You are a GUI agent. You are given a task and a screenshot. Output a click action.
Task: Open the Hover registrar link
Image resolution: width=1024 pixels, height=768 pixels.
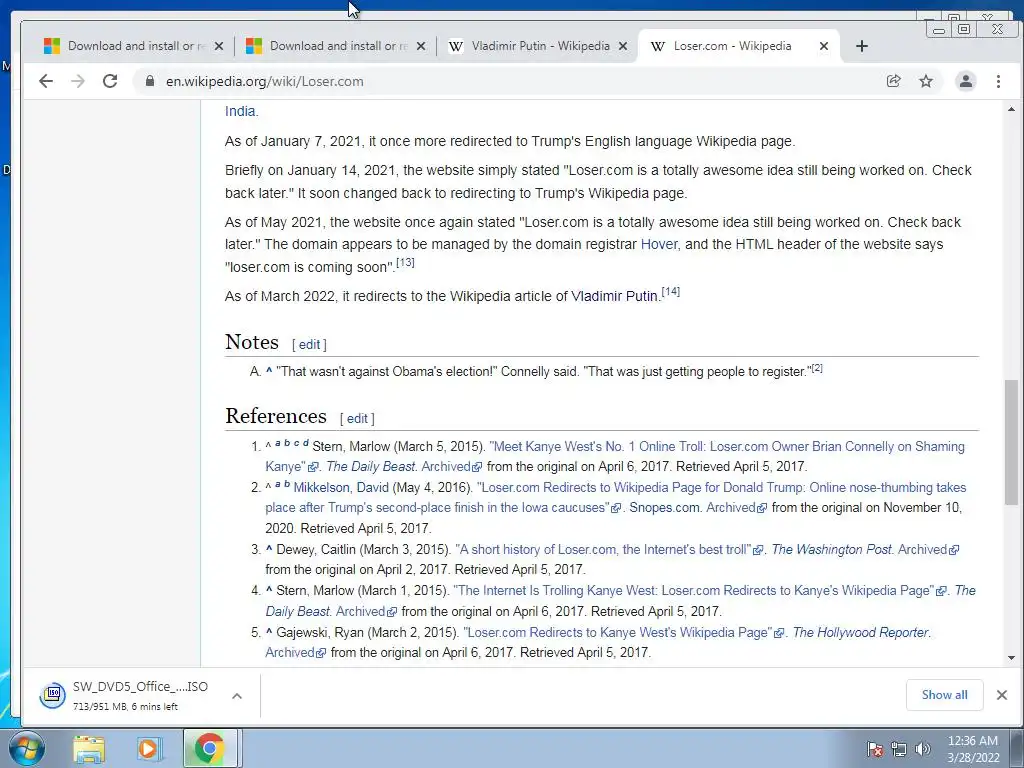(659, 244)
